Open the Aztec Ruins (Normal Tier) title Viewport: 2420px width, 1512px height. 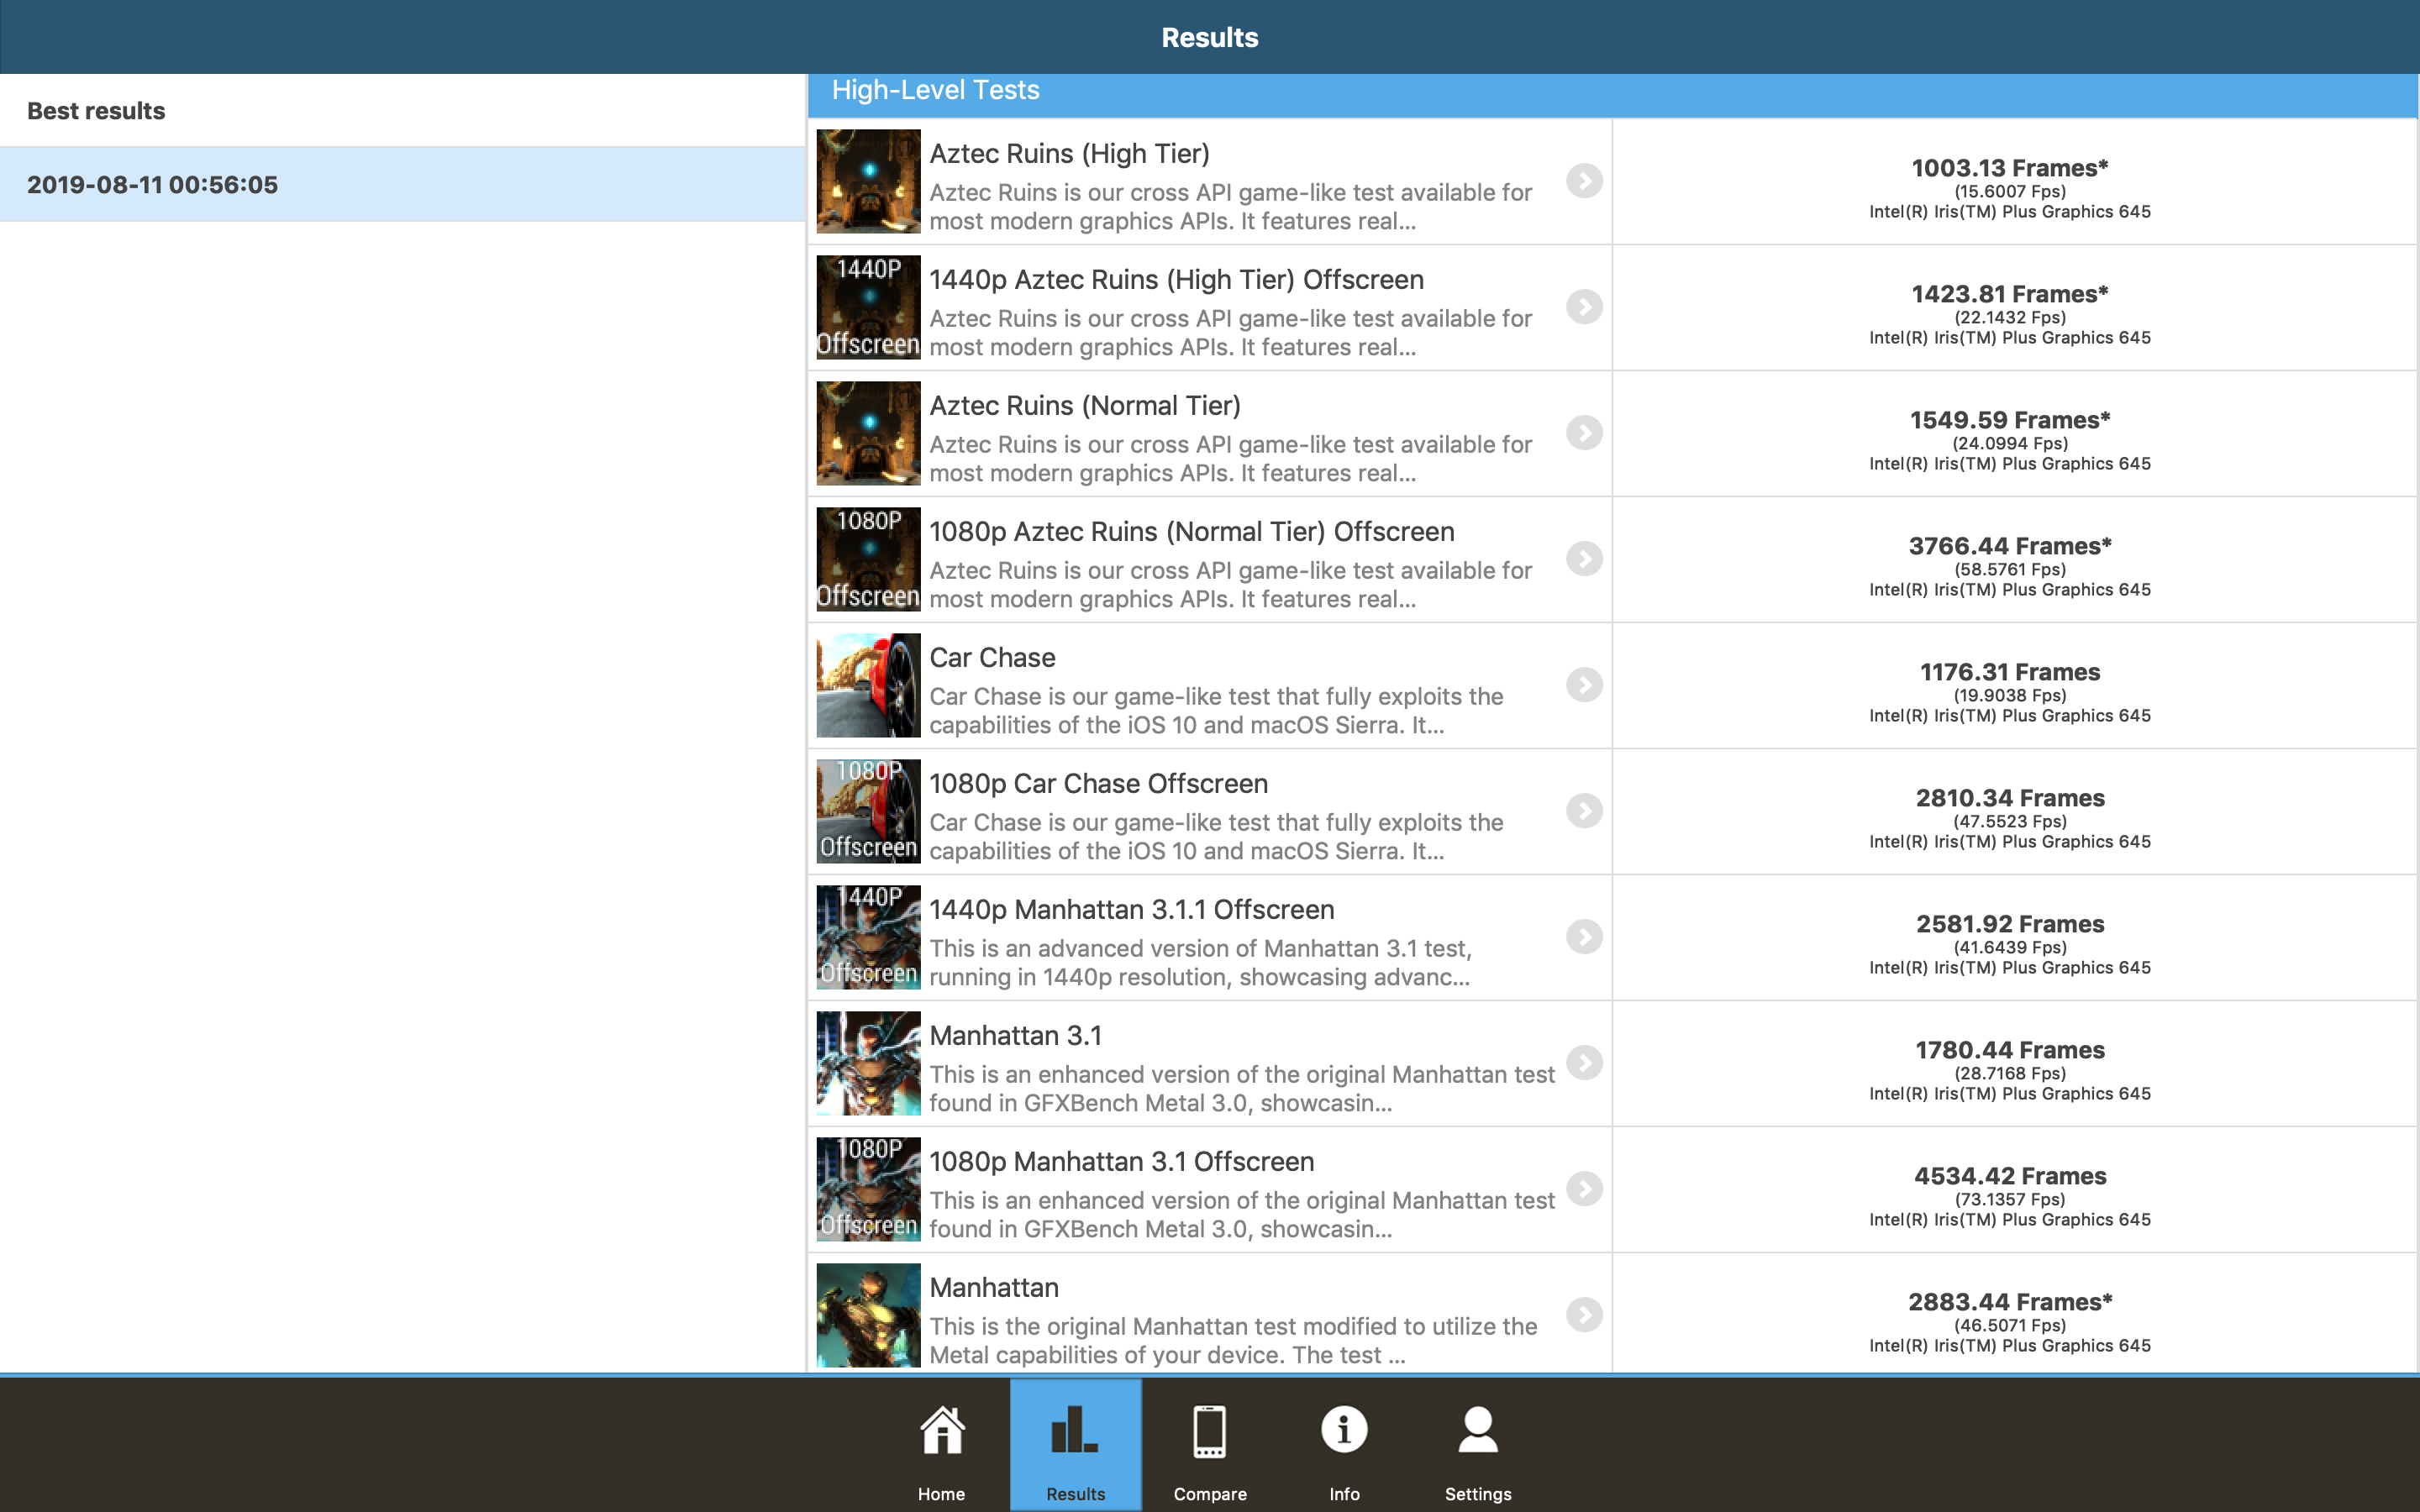pyautogui.click(x=1084, y=406)
